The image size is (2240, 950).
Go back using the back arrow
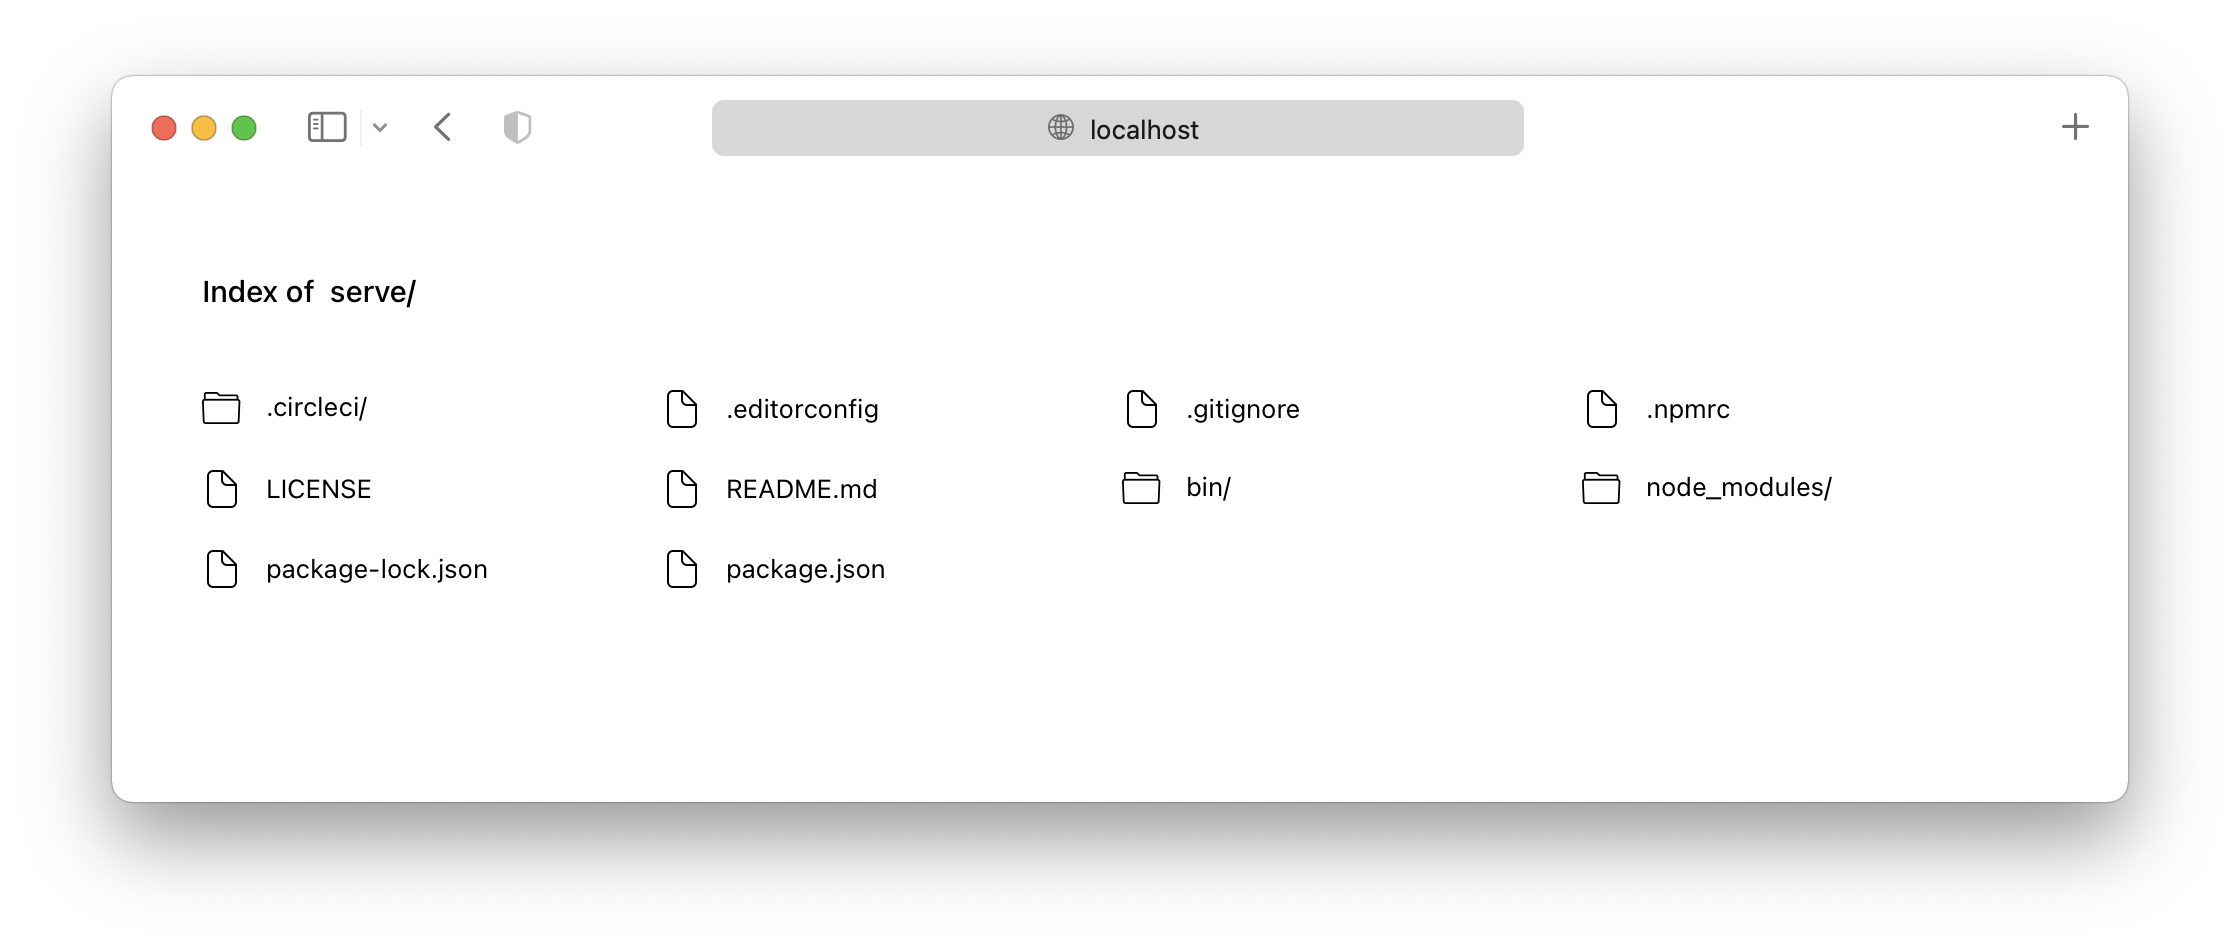click(x=443, y=127)
